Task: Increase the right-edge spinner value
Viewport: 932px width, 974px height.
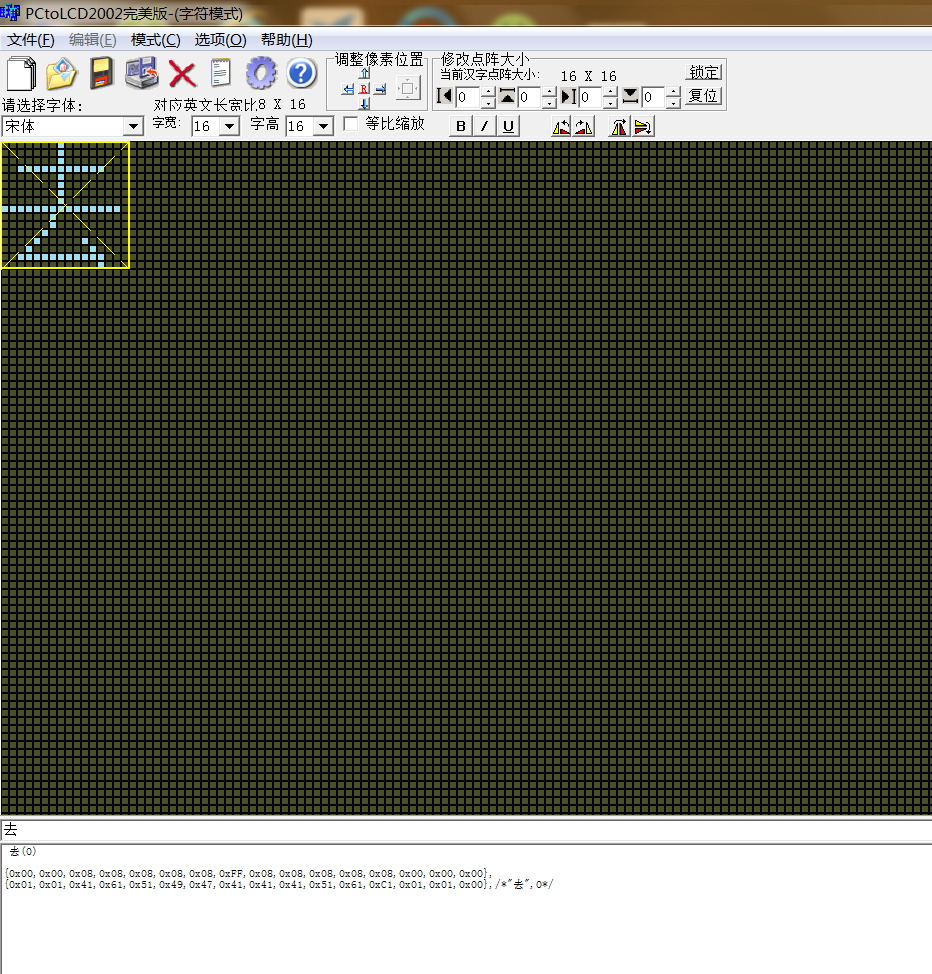Action: [x=610, y=91]
